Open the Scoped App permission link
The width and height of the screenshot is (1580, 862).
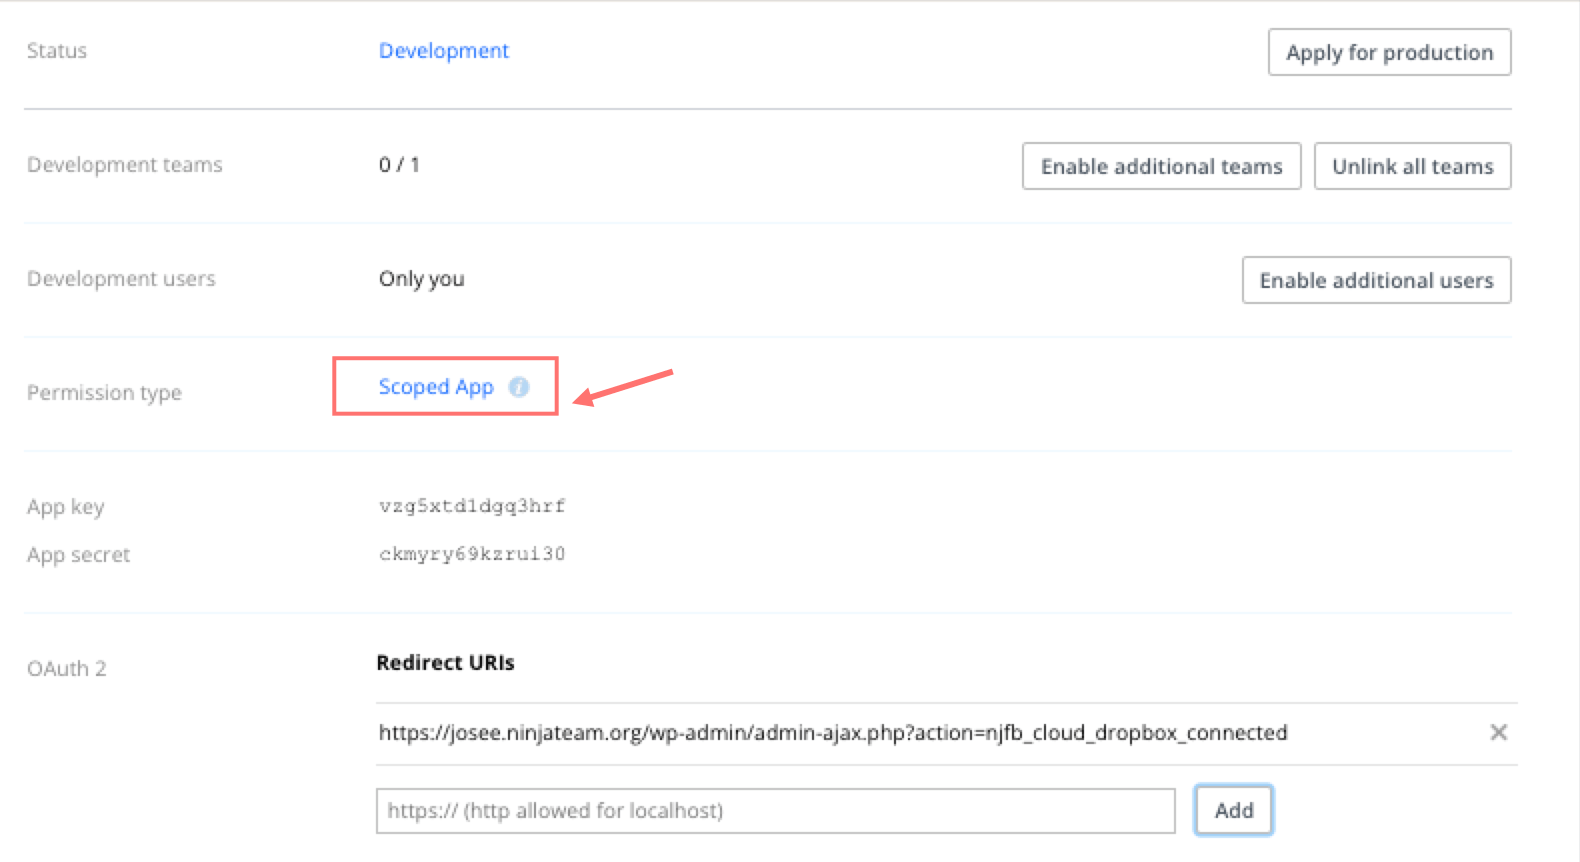tap(436, 387)
